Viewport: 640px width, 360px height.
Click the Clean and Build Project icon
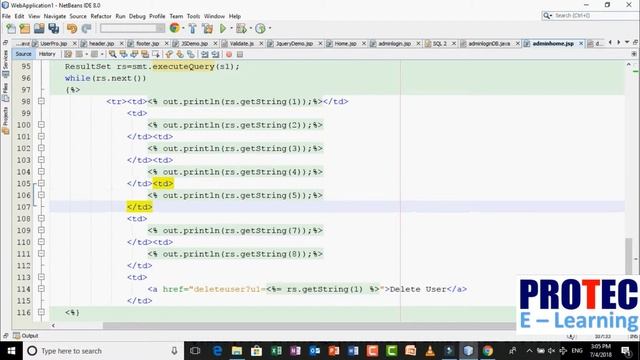pos(208,29)
